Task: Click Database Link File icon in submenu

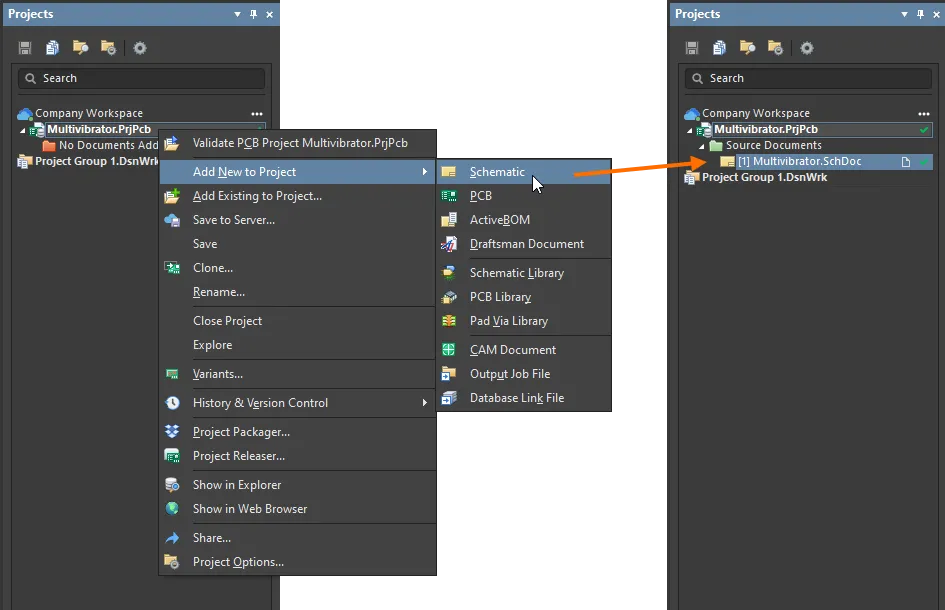Action: click(x=448, y=398)
